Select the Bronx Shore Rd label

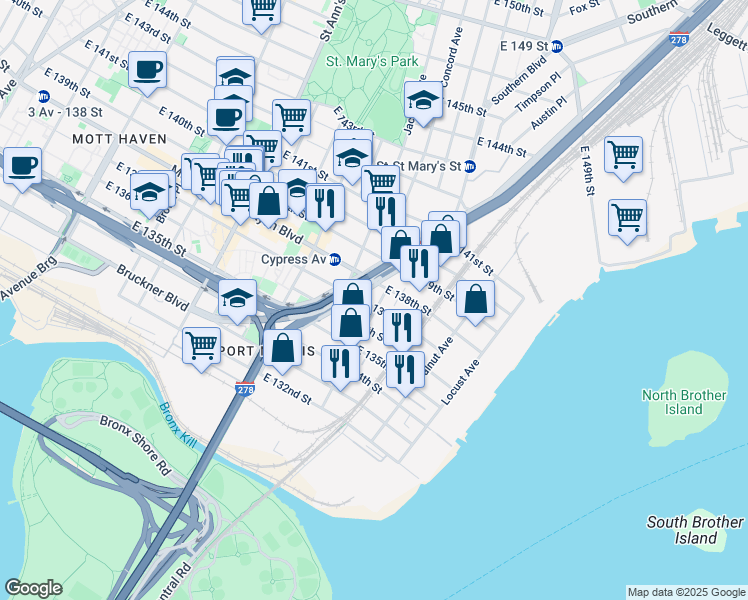click(135, 445)
